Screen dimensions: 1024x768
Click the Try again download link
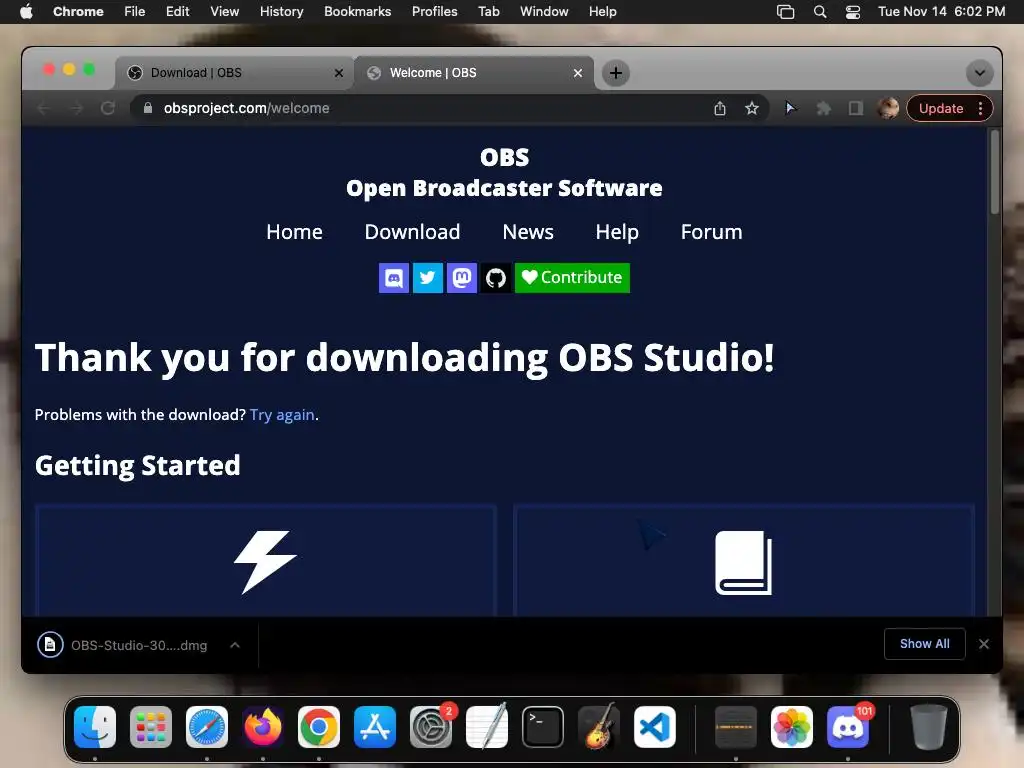[282, 415]
